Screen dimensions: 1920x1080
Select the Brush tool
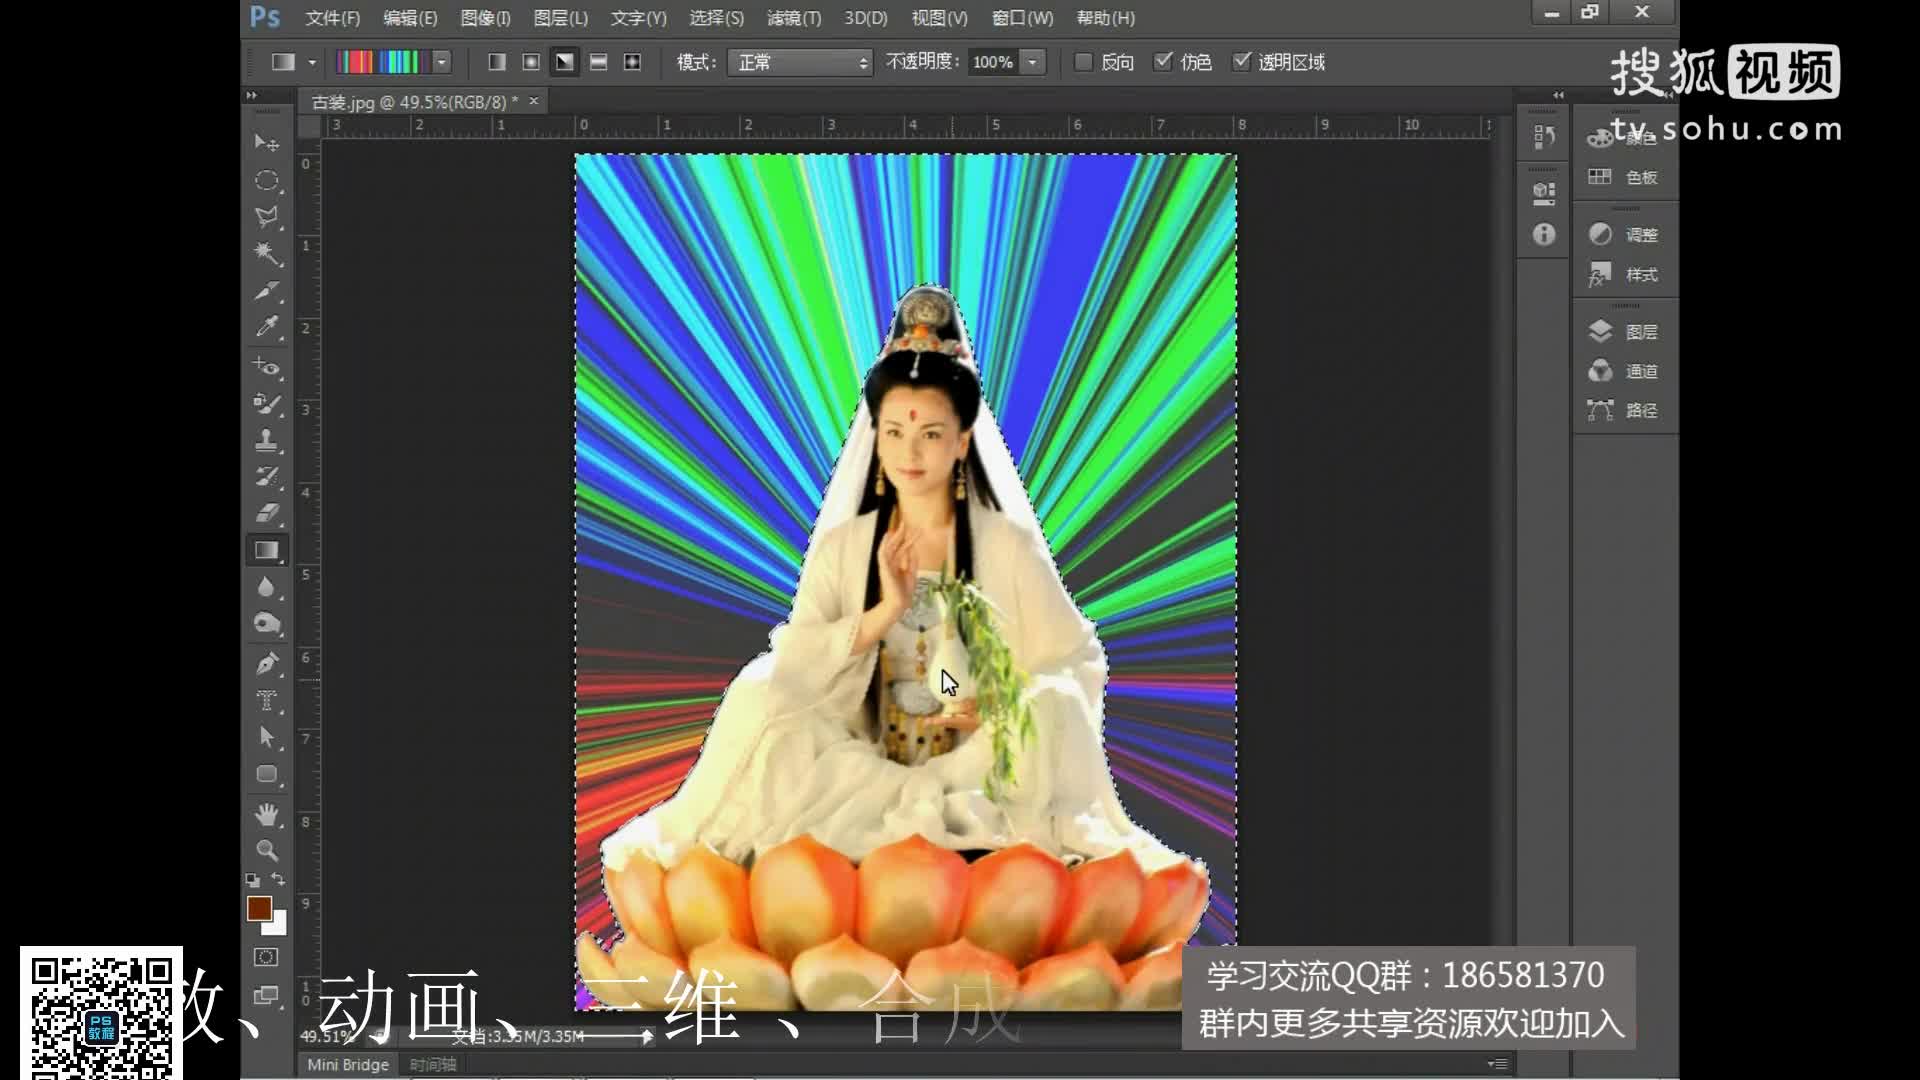click(266, 403)
